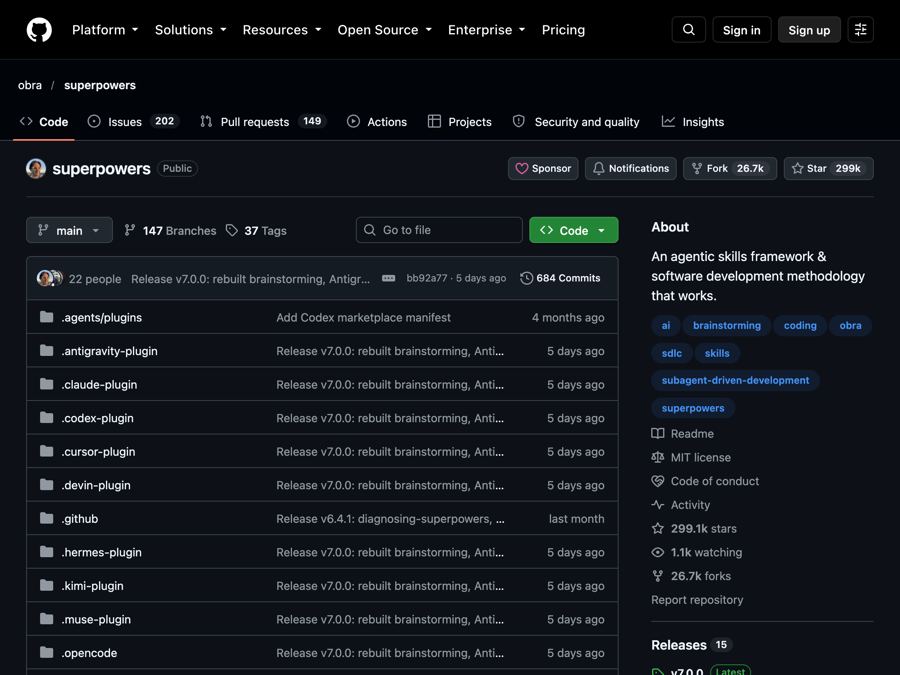The image size is (900, 675).
Task: Open the .claude-plugin folder link
Action: click(x=99, y=385)
